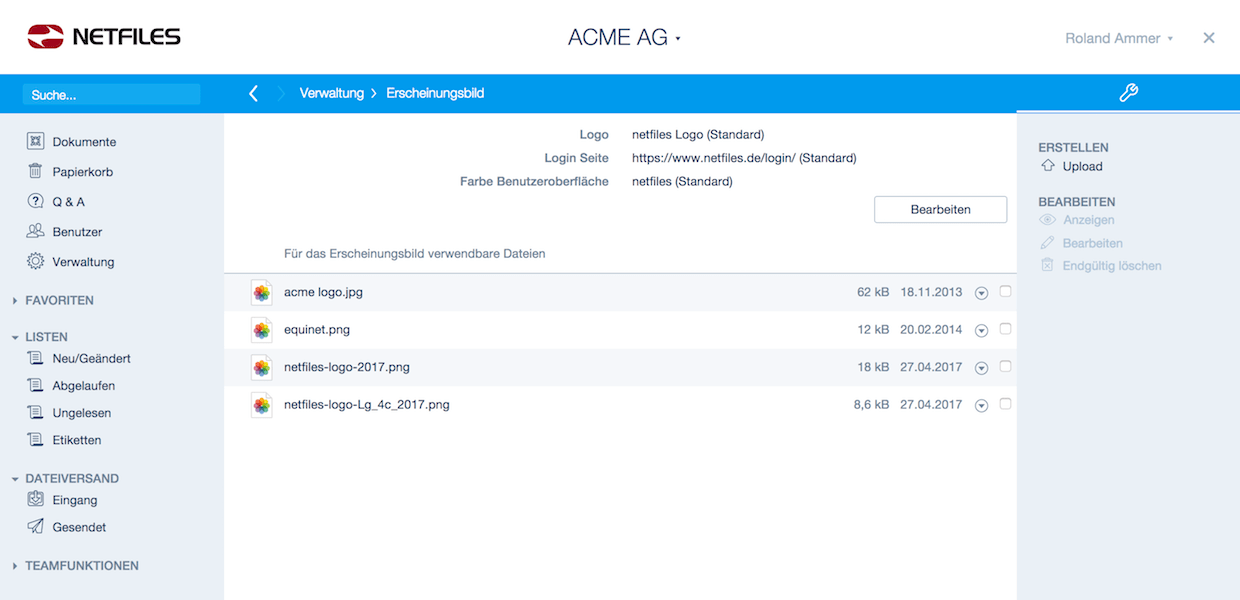1240x600 pixels.
Task: Open the ACME AG dropdown
Action: (624, 38)
